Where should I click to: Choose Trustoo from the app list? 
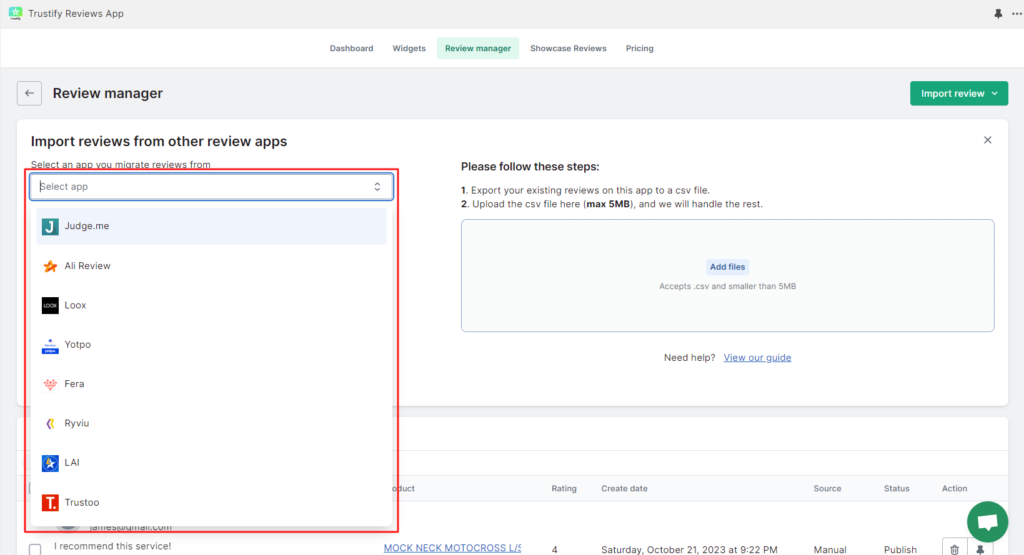click(211, 502)
